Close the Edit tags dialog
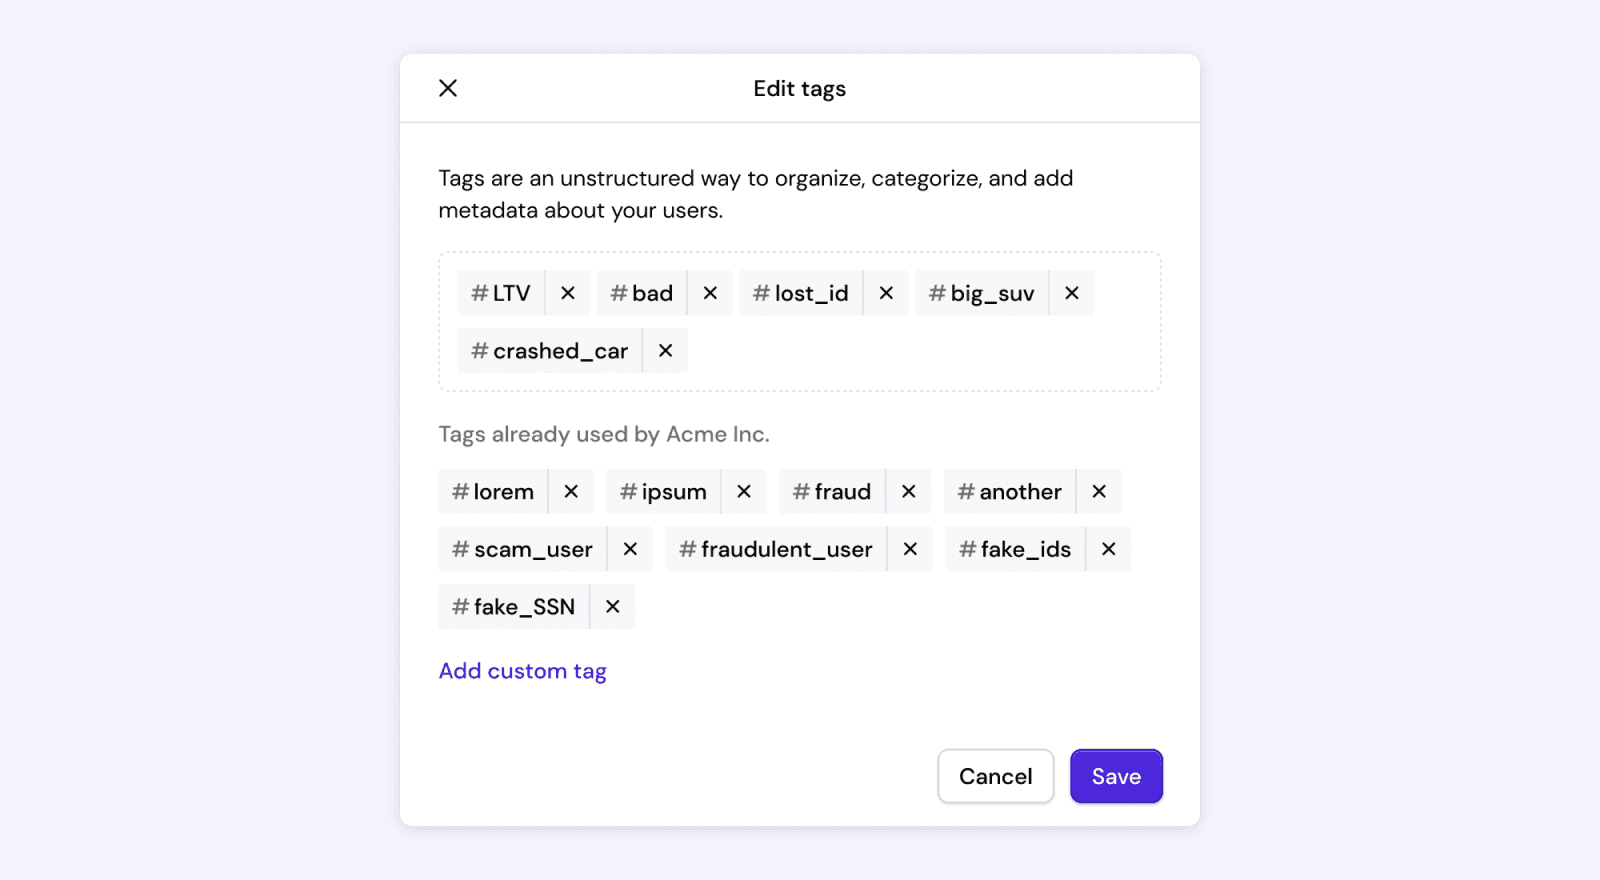Screen dimensions: 1600x880 point(447,88)
